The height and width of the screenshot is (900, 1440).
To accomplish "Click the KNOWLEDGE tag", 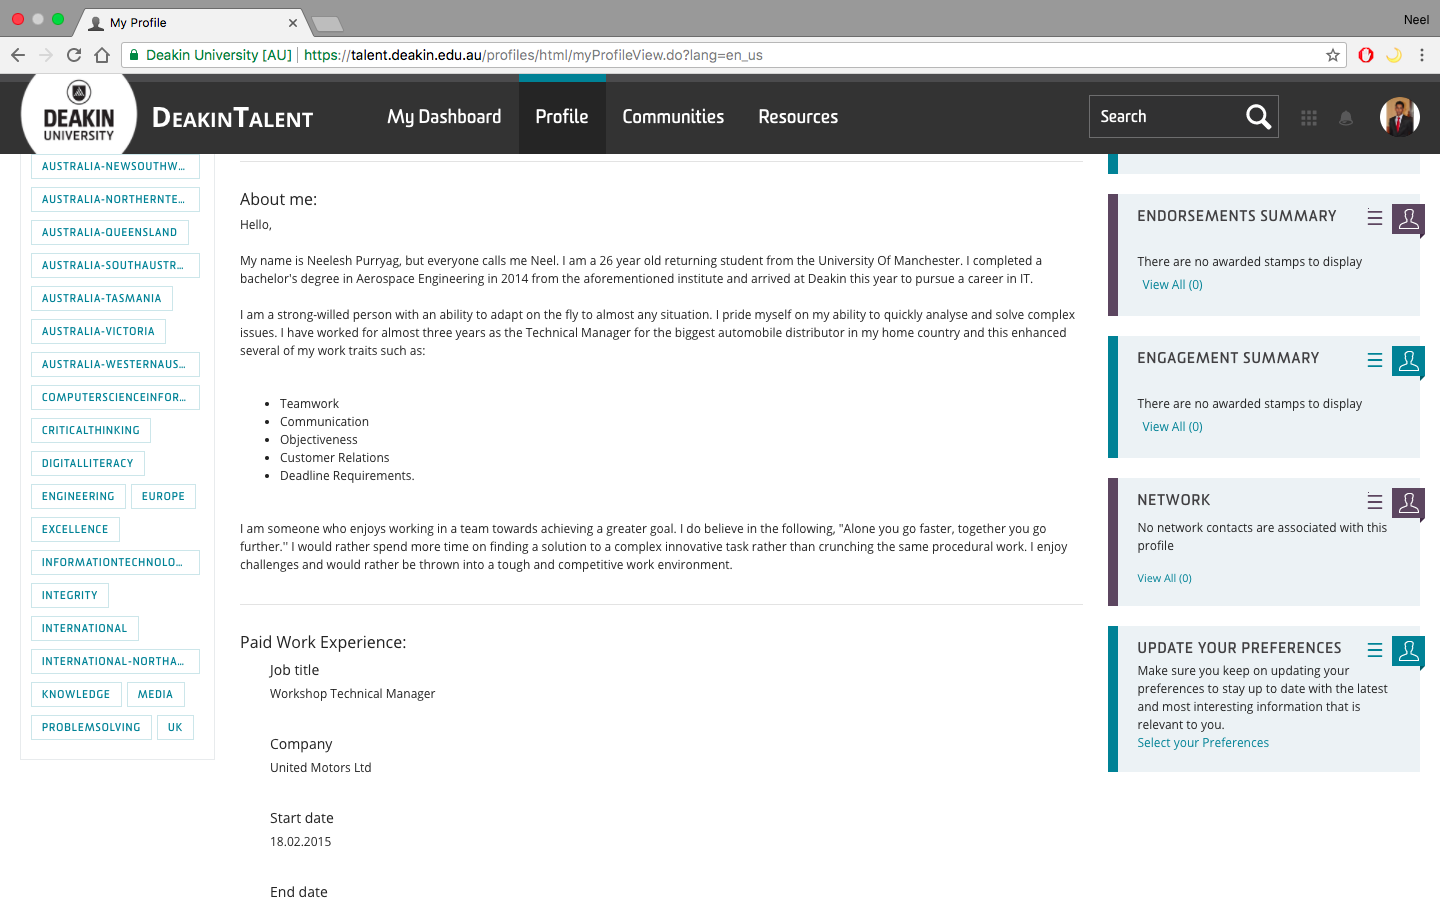I will click(x=76, y=694).
